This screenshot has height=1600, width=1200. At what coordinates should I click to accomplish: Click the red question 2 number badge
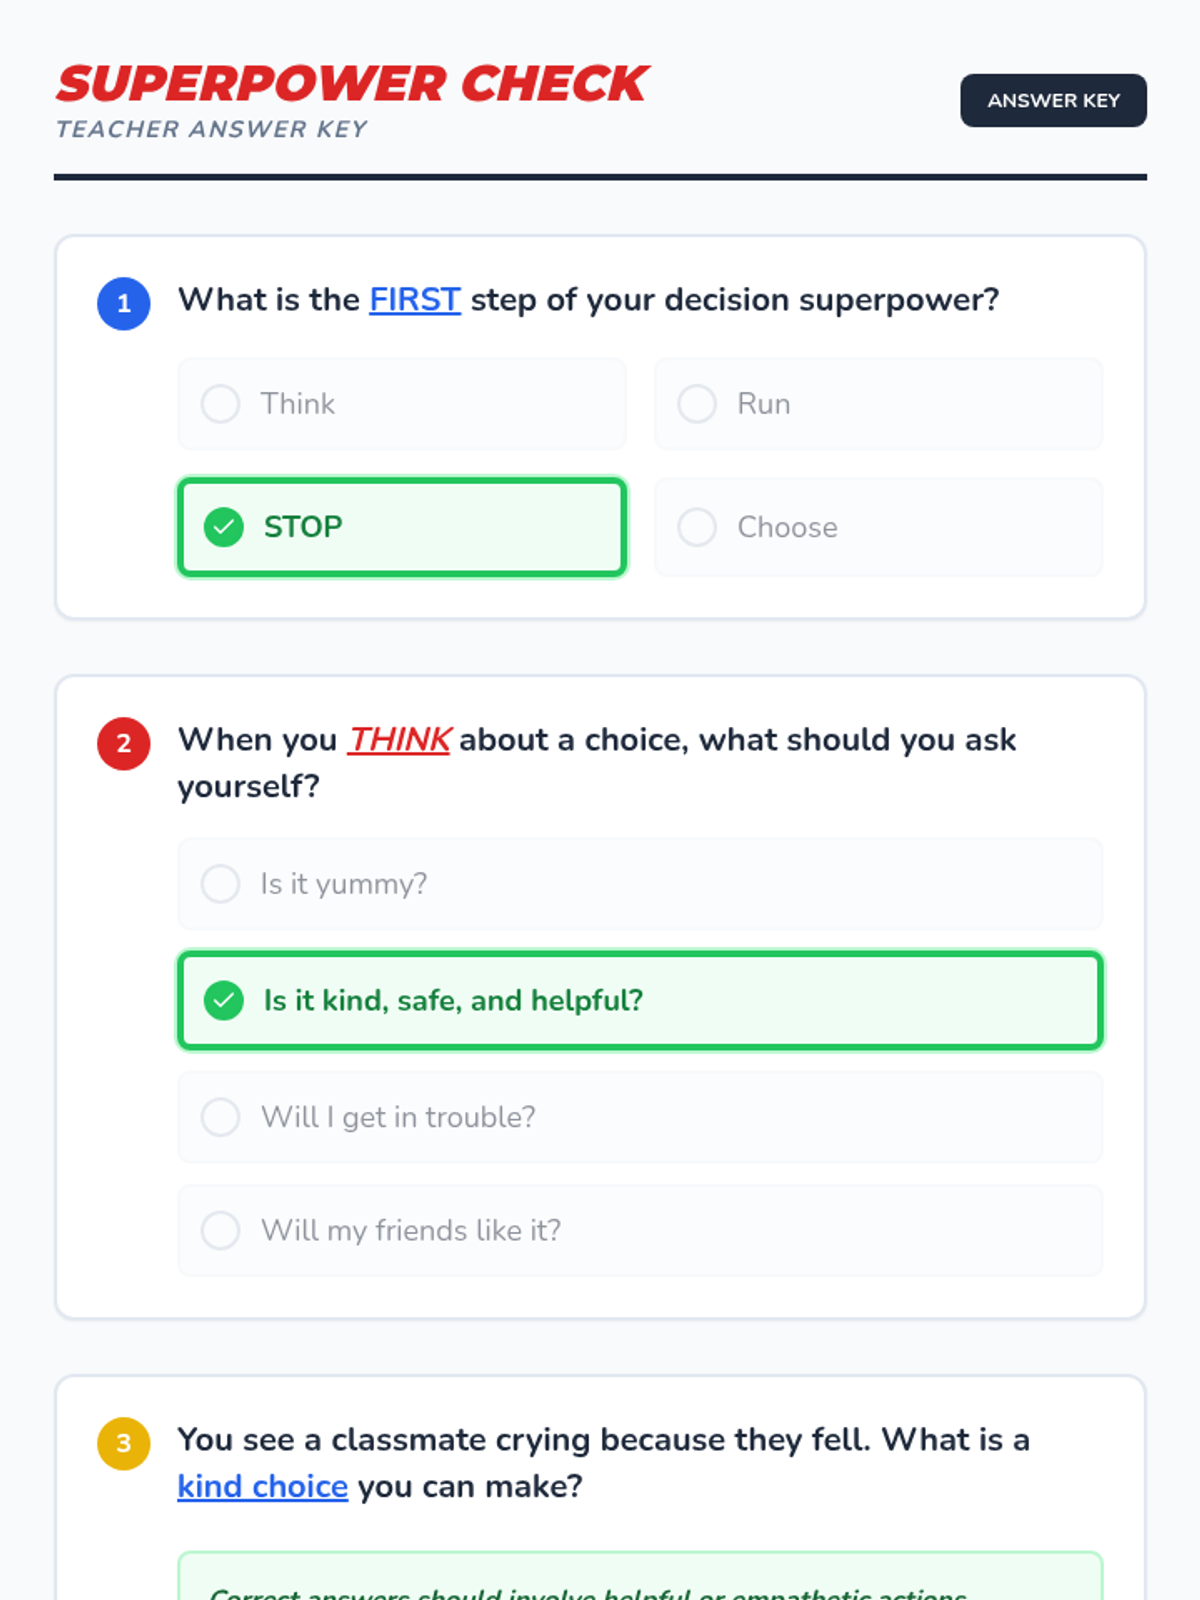(123, 743)
